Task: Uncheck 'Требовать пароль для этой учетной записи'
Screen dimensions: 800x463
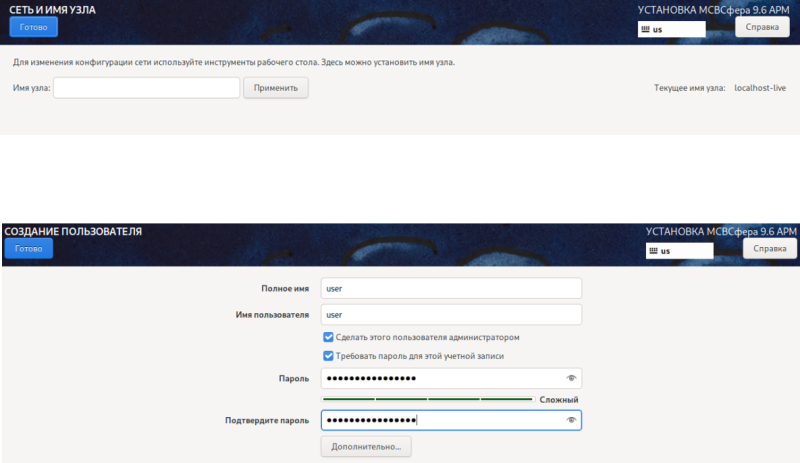Action: (328, 356)
